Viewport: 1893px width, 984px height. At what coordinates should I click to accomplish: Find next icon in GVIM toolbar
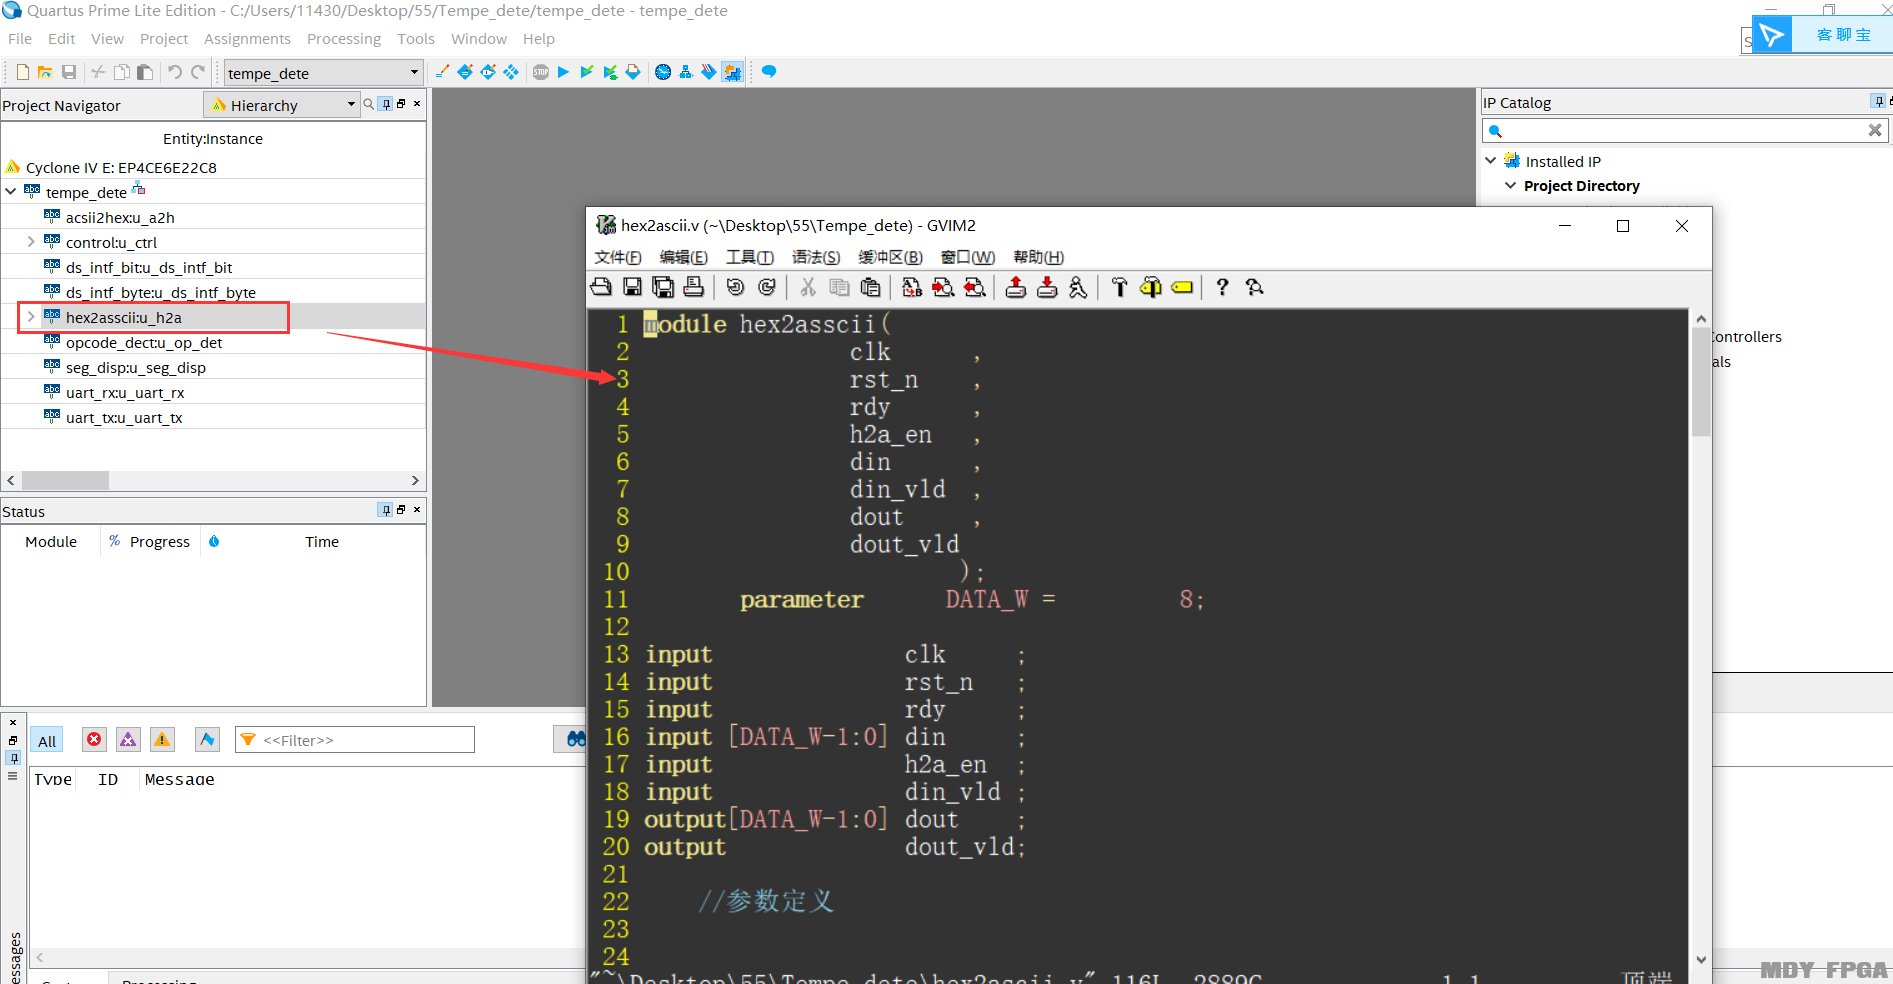(x=943, y=287)
